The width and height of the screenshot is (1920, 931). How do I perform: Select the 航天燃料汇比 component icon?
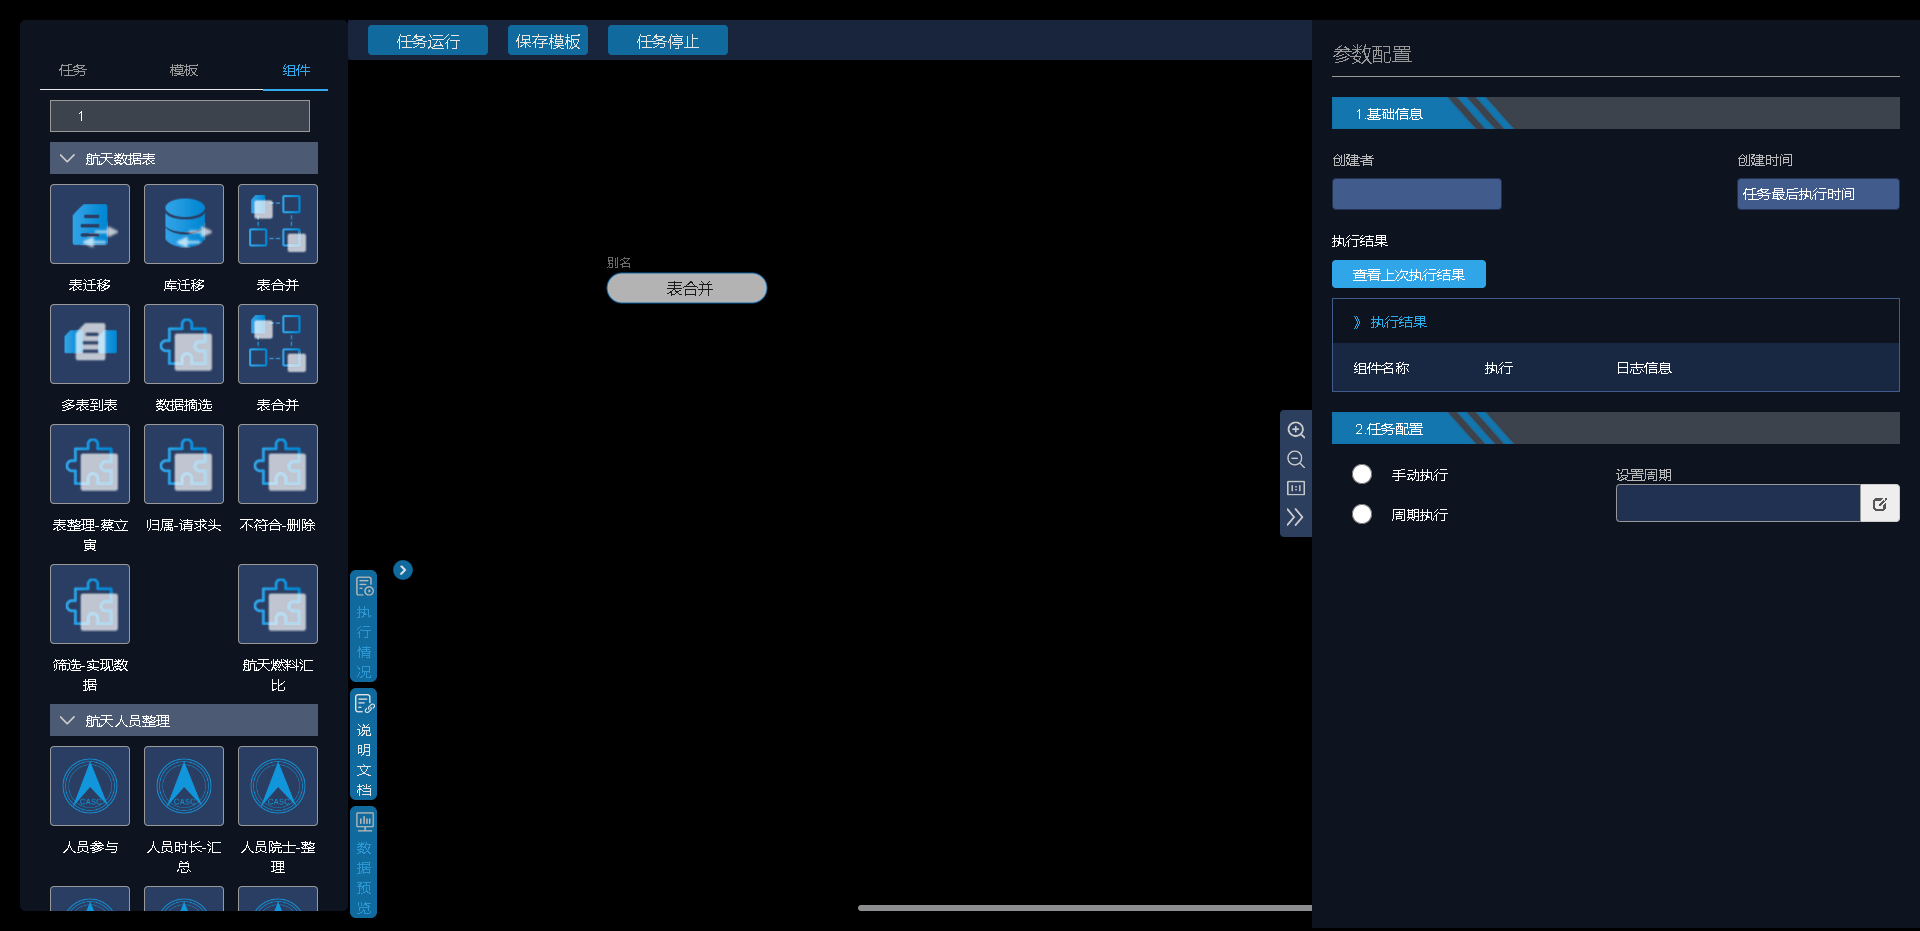tap(278, 604)
